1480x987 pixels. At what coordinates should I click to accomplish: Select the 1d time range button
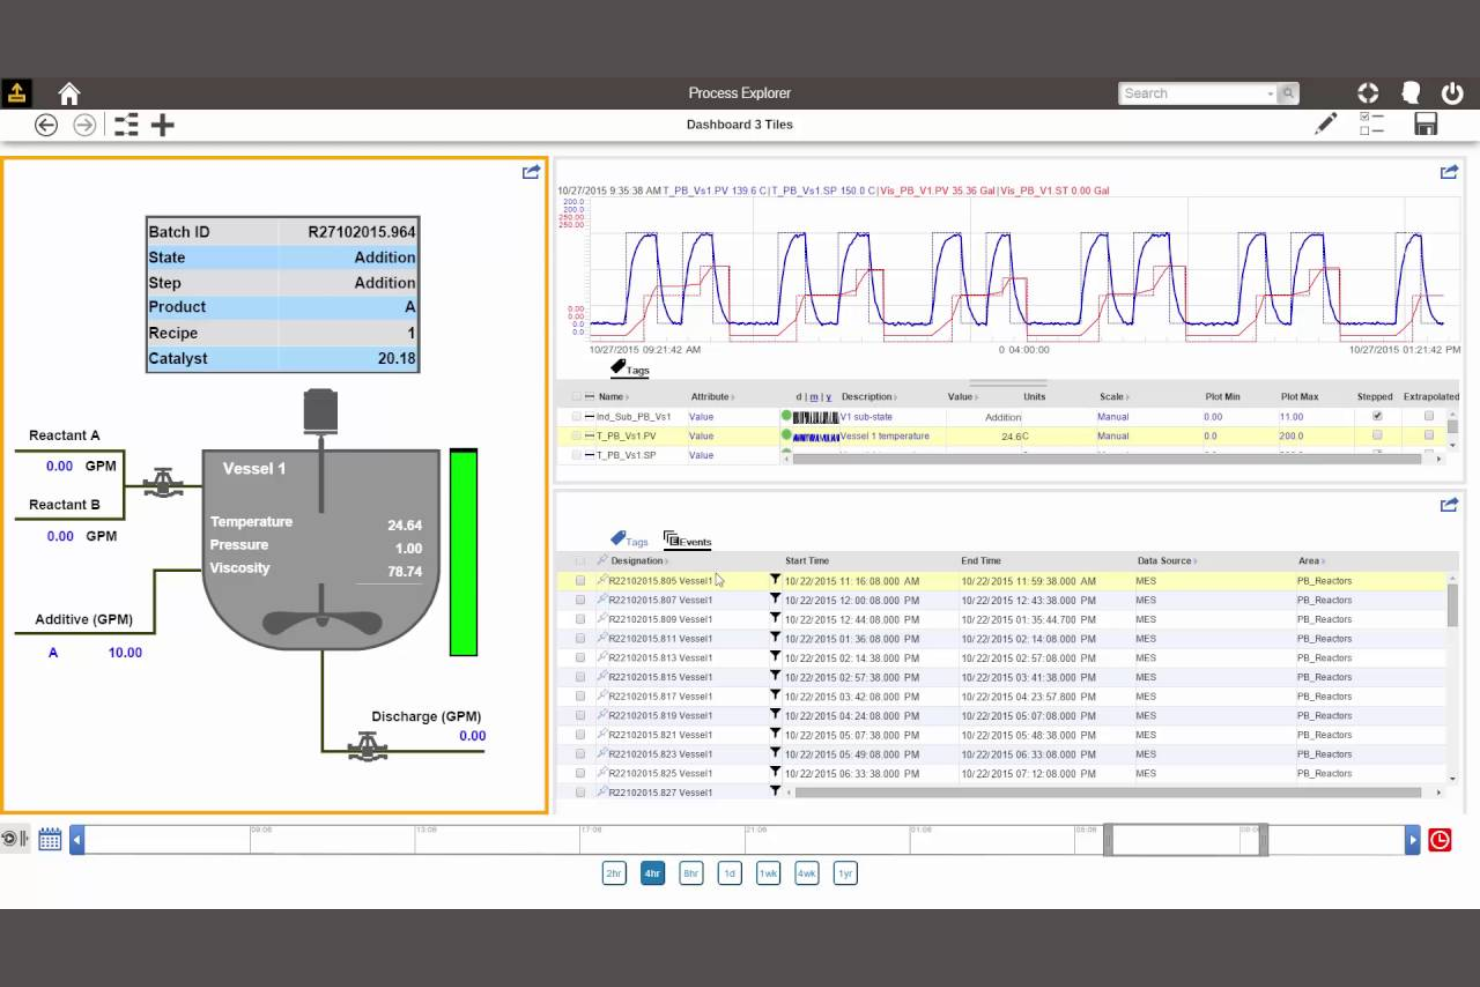[729, 873]
